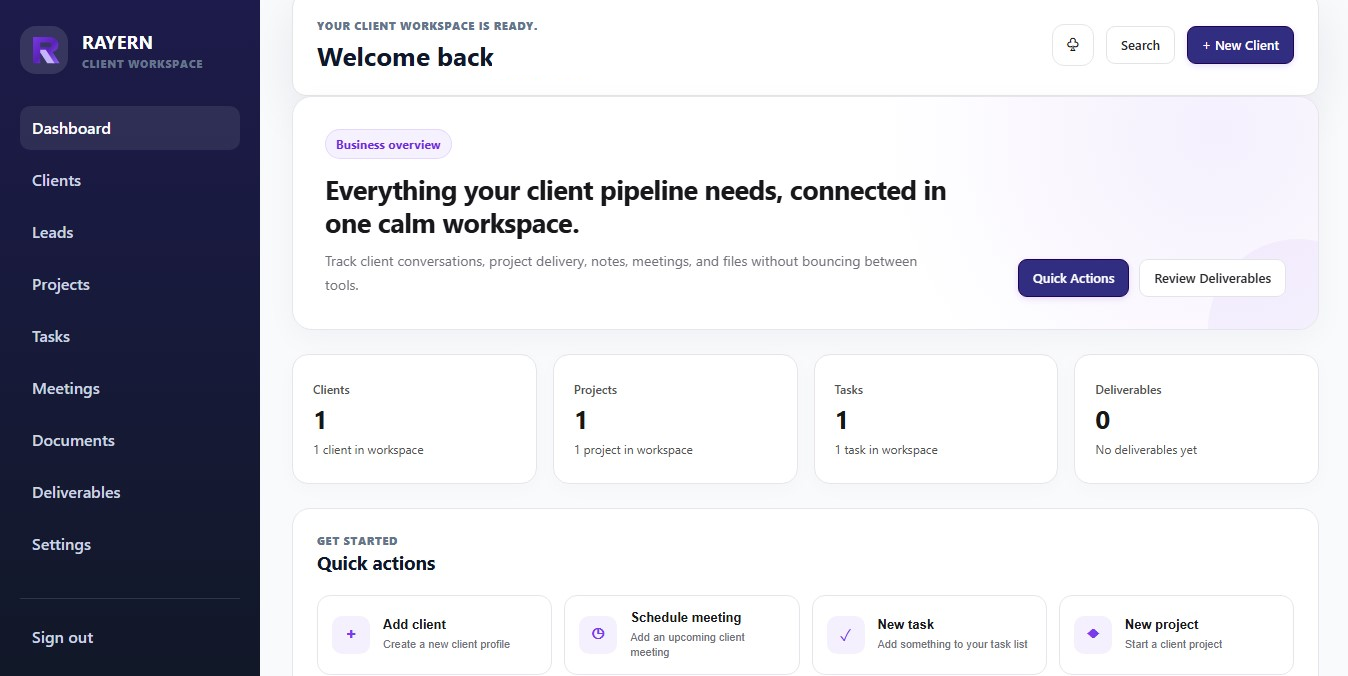Click the Business overview badge
The width and height of the screenshot is (1348, 676).
pyautogui.click(x=388, y=144)
